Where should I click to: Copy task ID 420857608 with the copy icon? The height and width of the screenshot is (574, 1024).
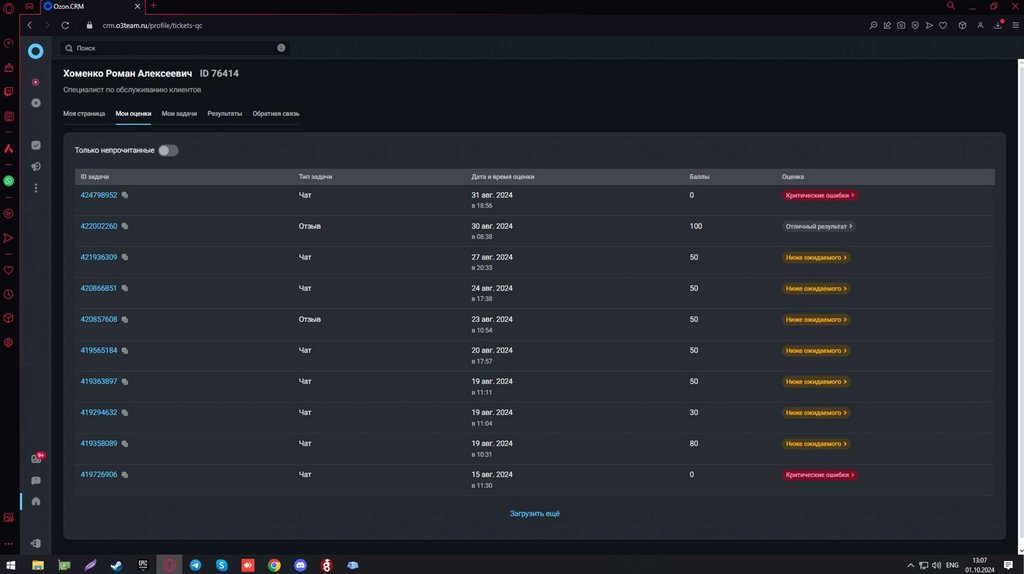coord(125,319)
